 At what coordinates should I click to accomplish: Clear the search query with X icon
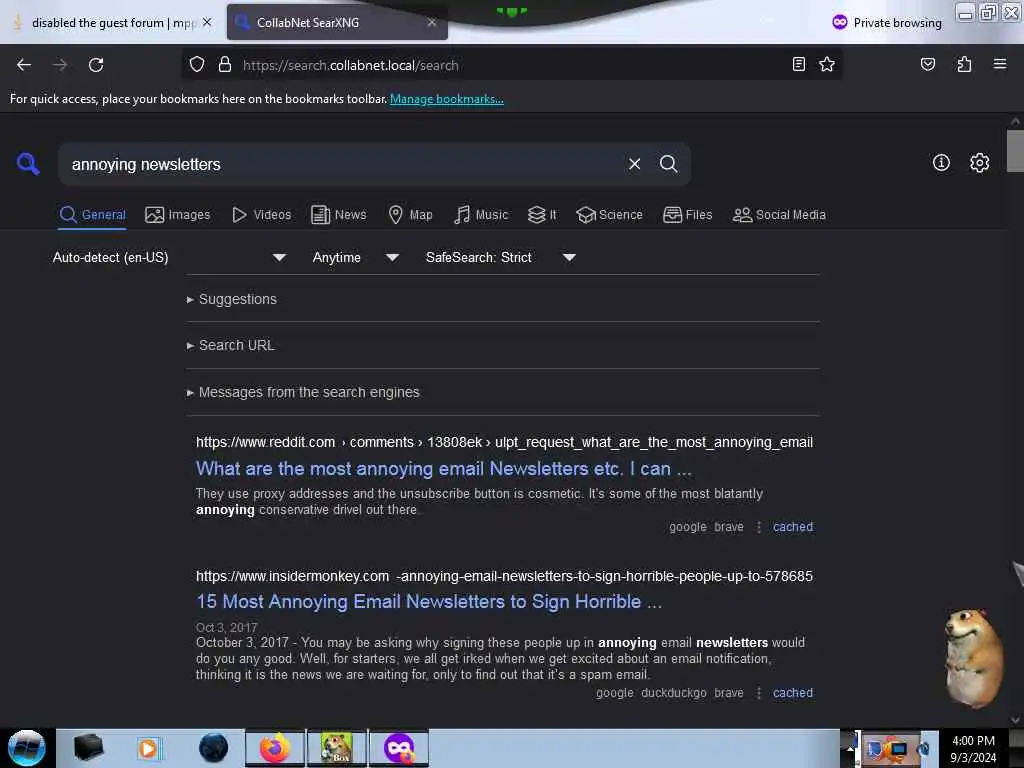(634, 164)
